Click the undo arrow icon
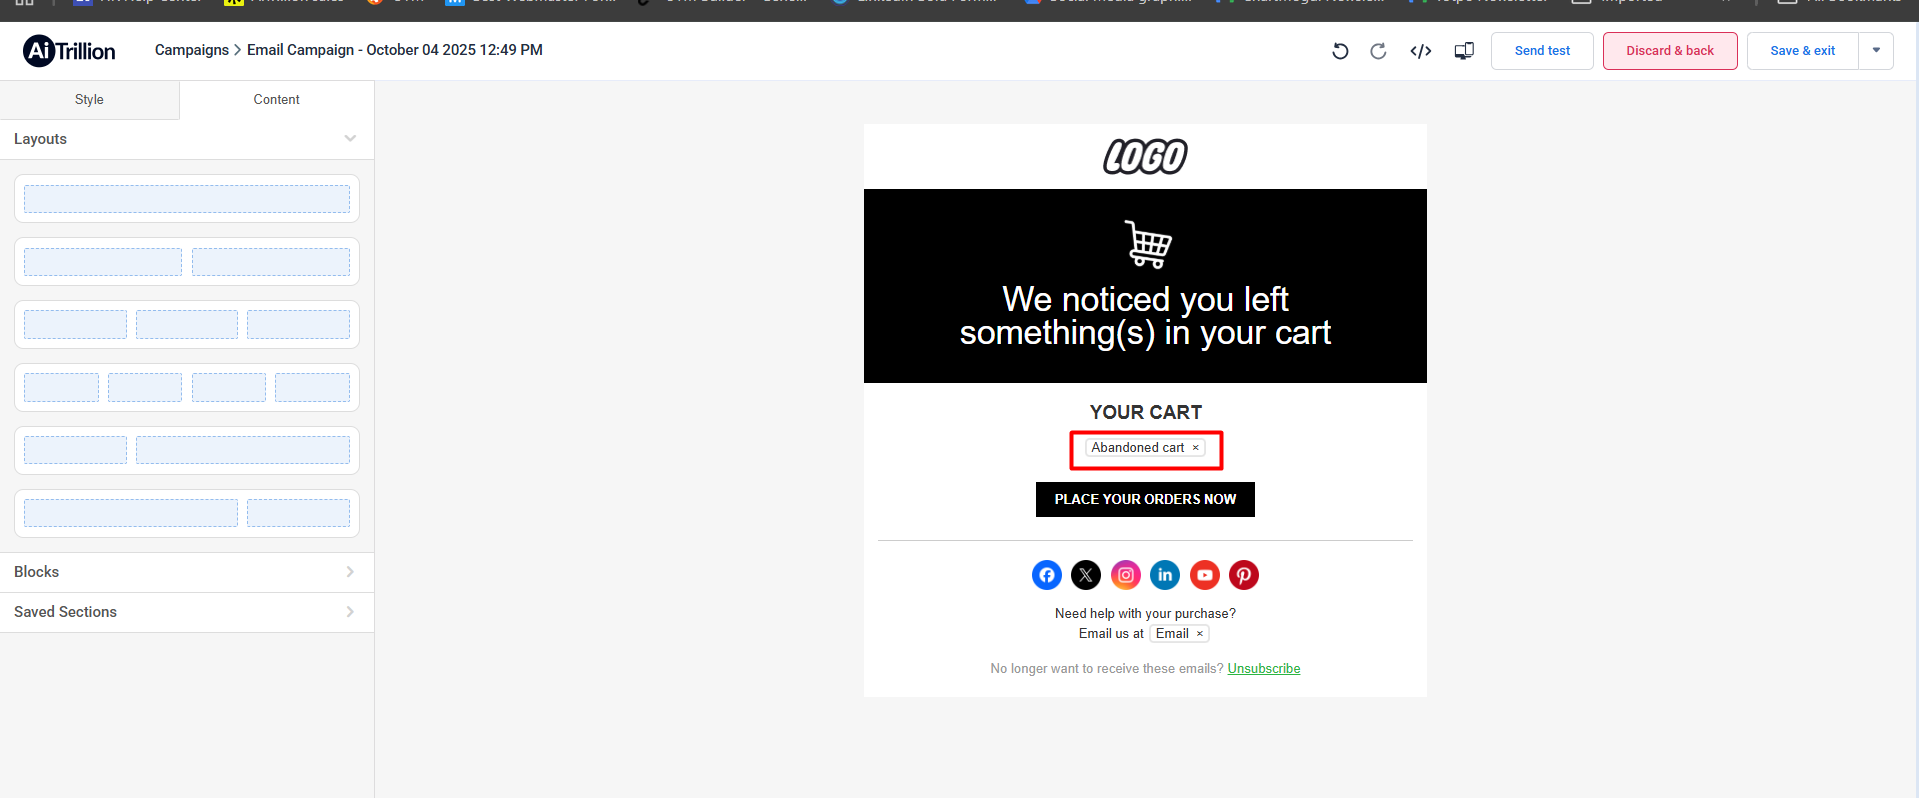The image size is (1919, 798). click(1340, 51)
